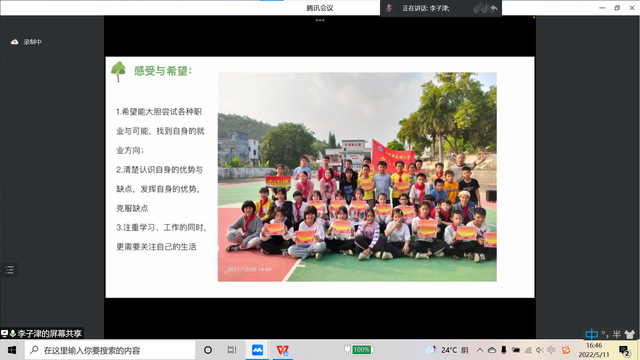
Task: Open Task View on taskbar
Action: (232, 350)
